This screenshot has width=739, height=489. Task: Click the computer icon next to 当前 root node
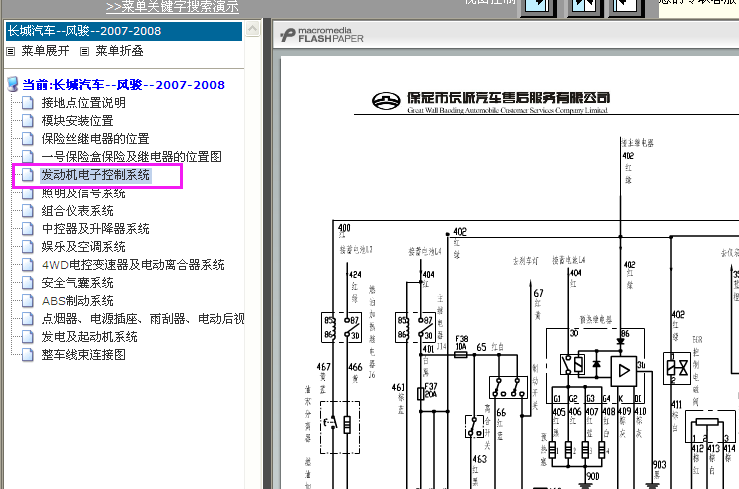click(13, 85)
